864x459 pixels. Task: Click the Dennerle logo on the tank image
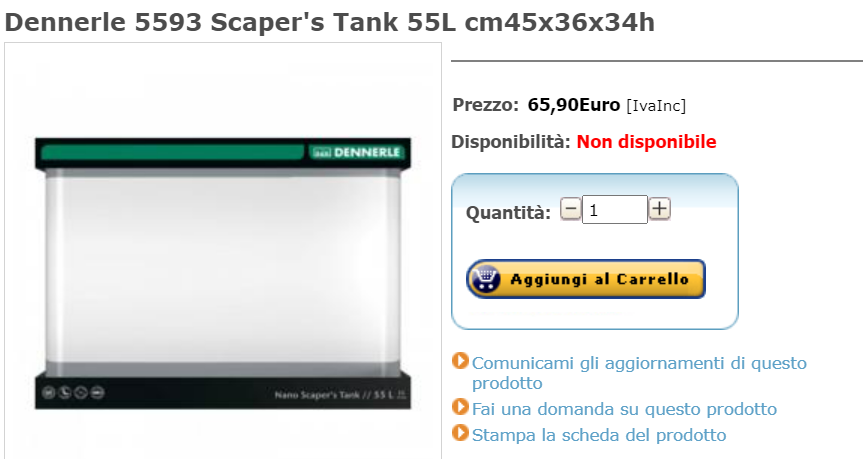coord(356,153)
